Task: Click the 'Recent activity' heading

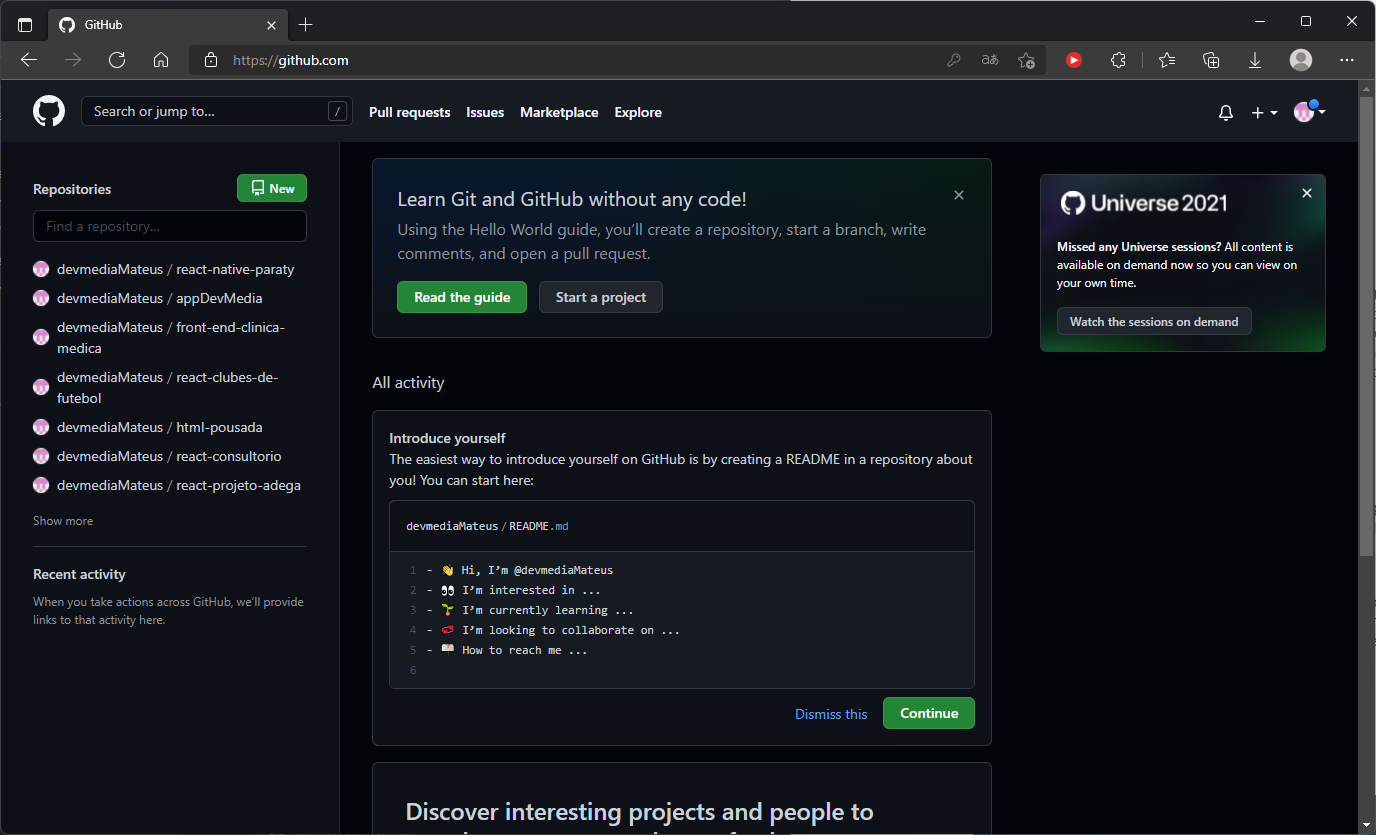Action: [x=79, y=574]
